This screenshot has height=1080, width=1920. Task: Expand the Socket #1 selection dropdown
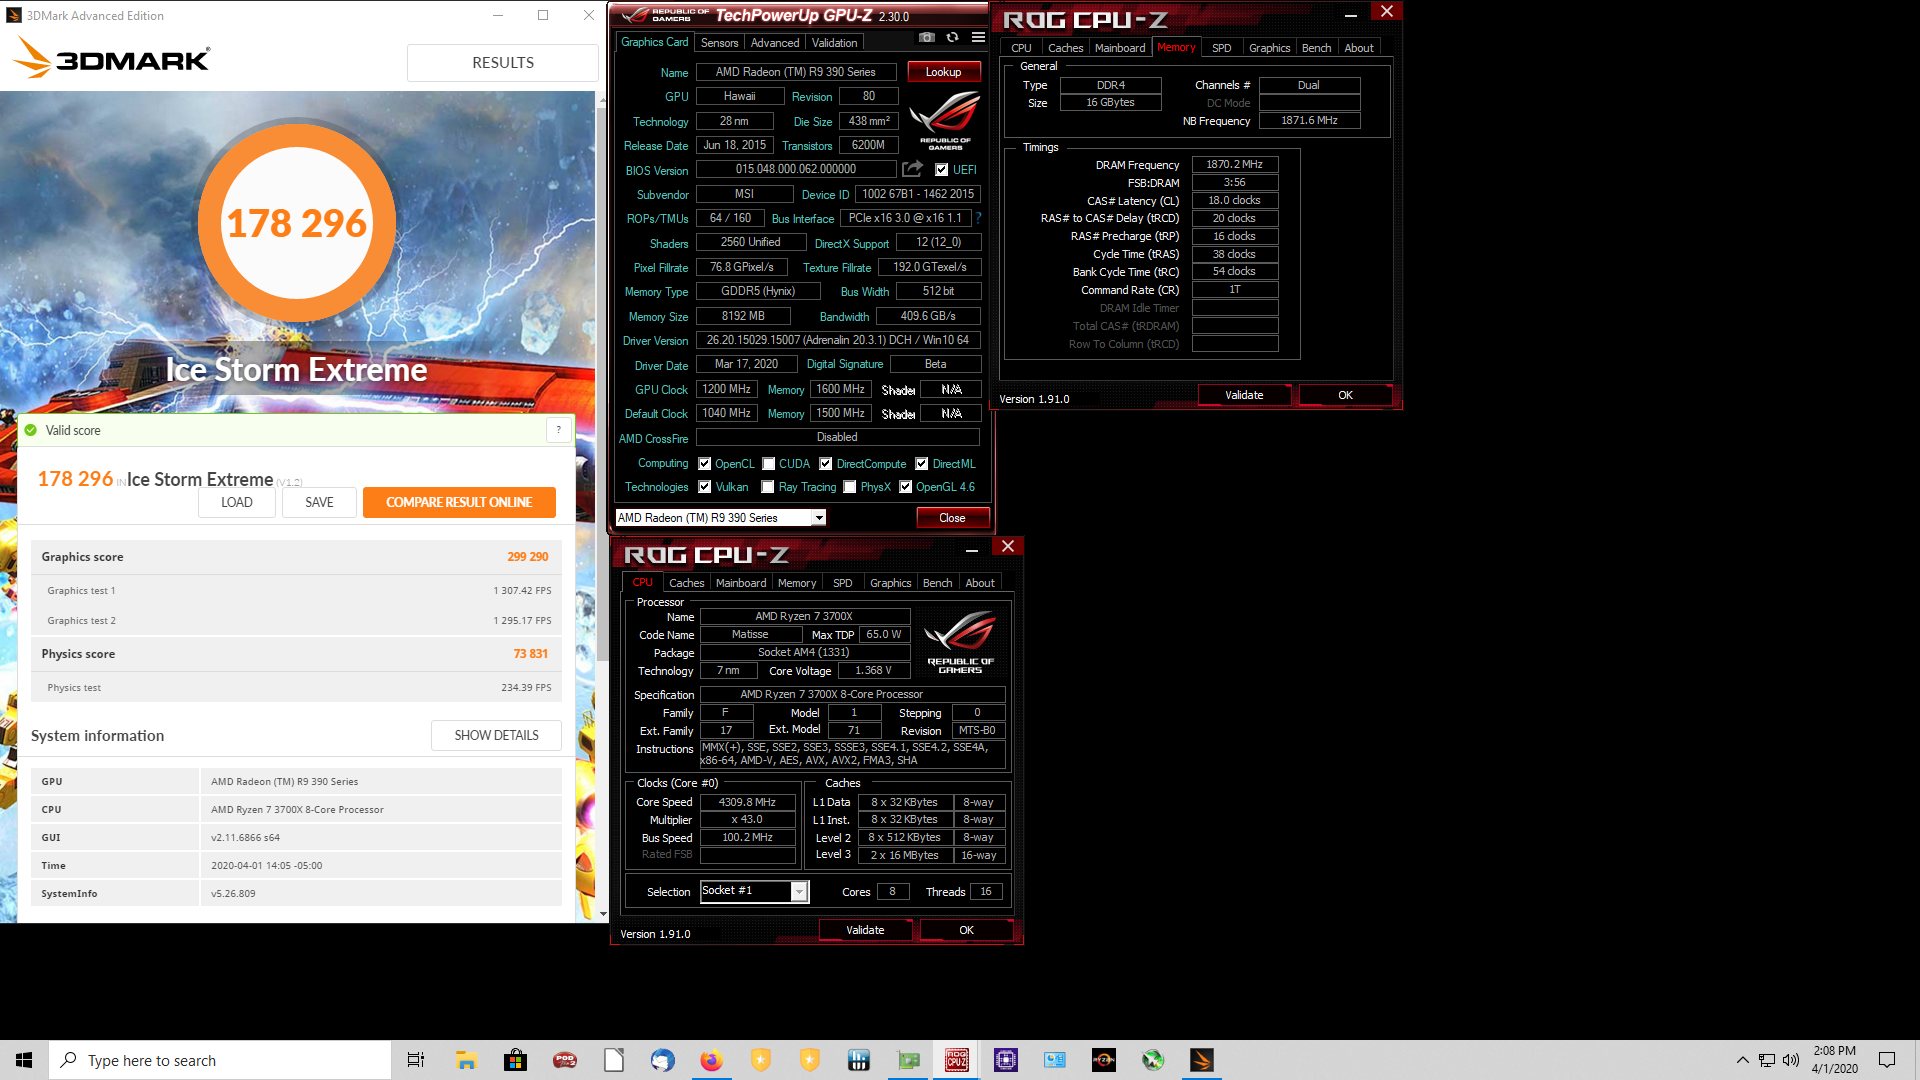(x=799, y=891)
